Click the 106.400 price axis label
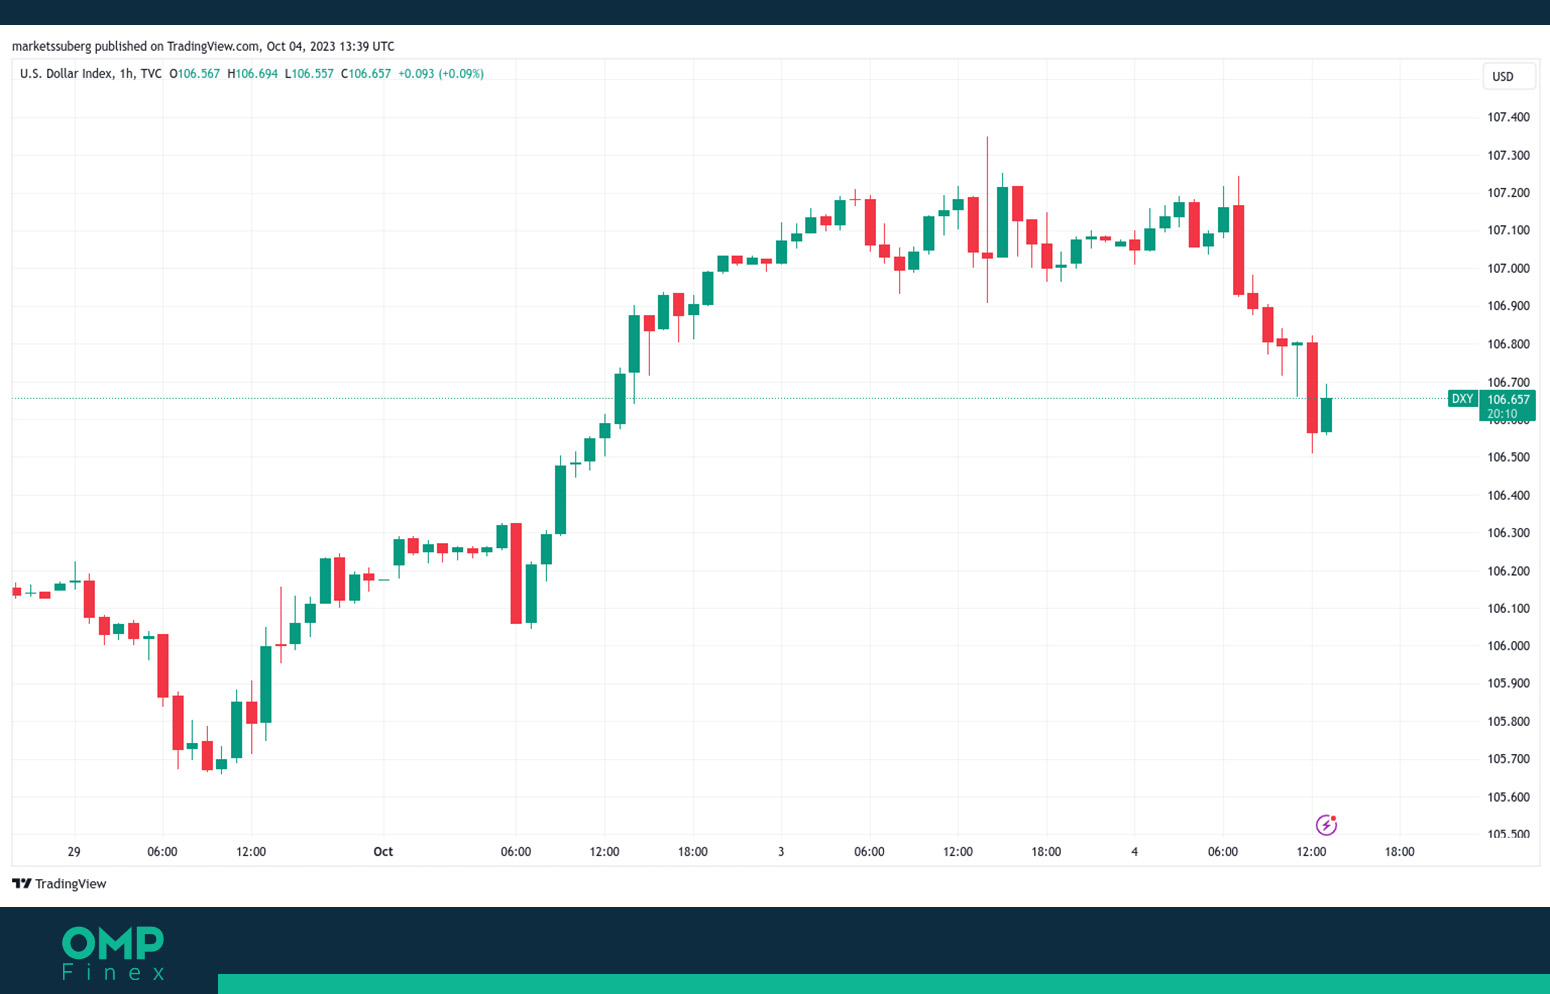This screenshot has height=994, width=1550. coord(1508,495)
